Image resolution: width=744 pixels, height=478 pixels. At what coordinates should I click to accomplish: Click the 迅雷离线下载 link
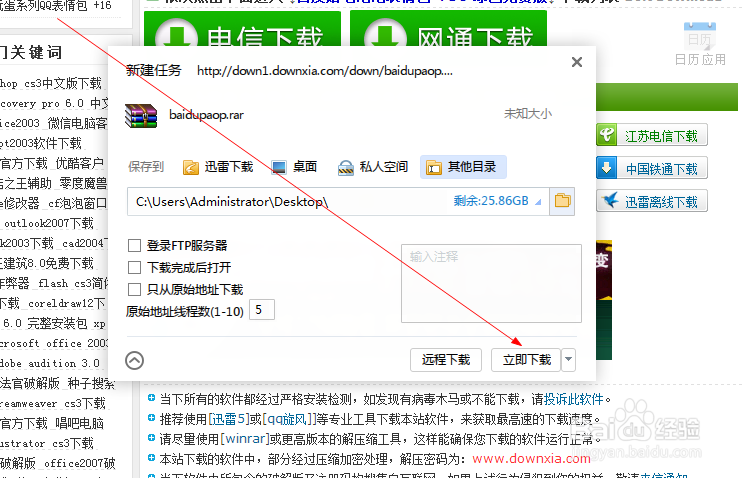pos(661,203)
